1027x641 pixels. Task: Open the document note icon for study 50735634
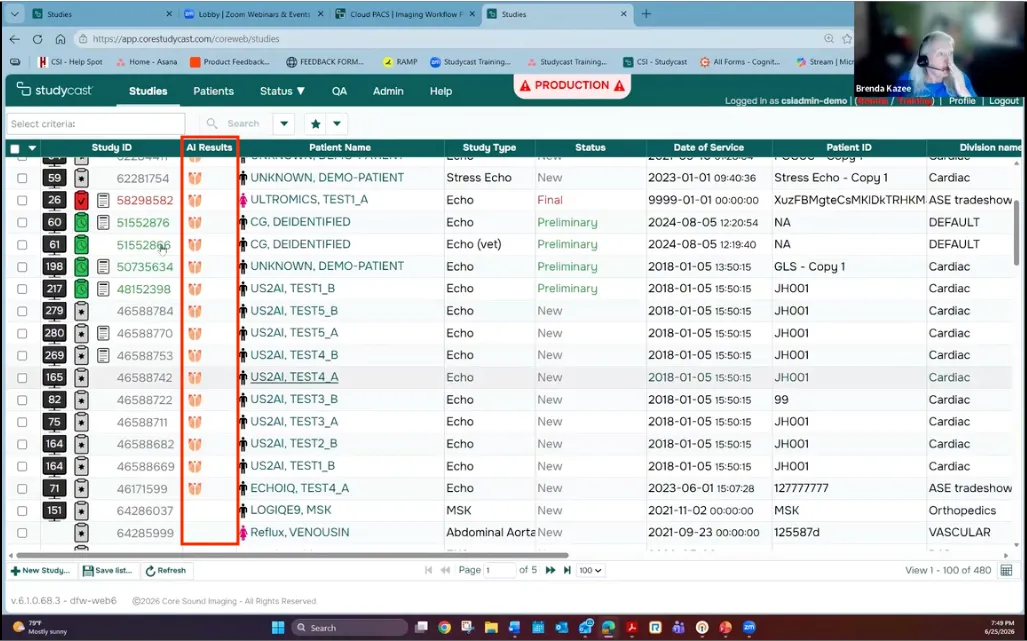click(103, 266)
